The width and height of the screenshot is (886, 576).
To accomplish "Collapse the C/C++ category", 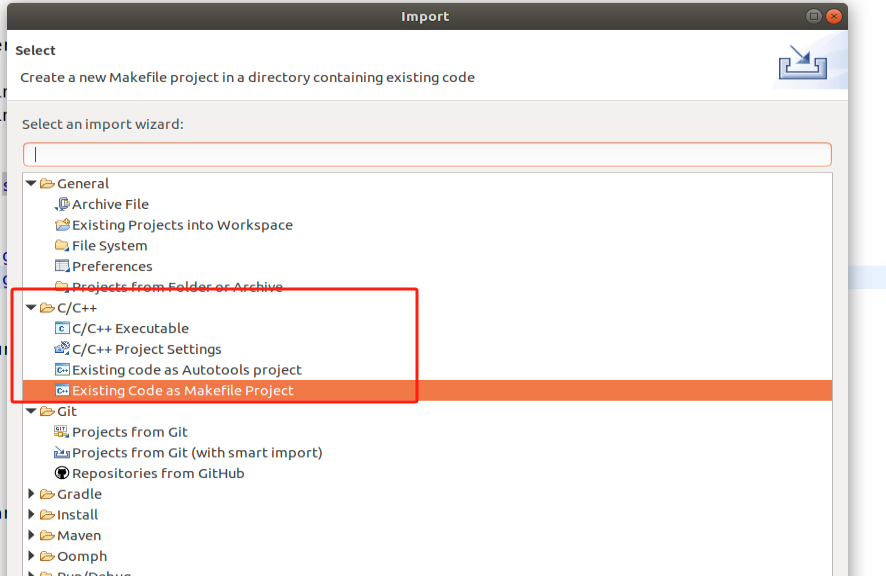I will pyautogui.click(x=31, y=308).
